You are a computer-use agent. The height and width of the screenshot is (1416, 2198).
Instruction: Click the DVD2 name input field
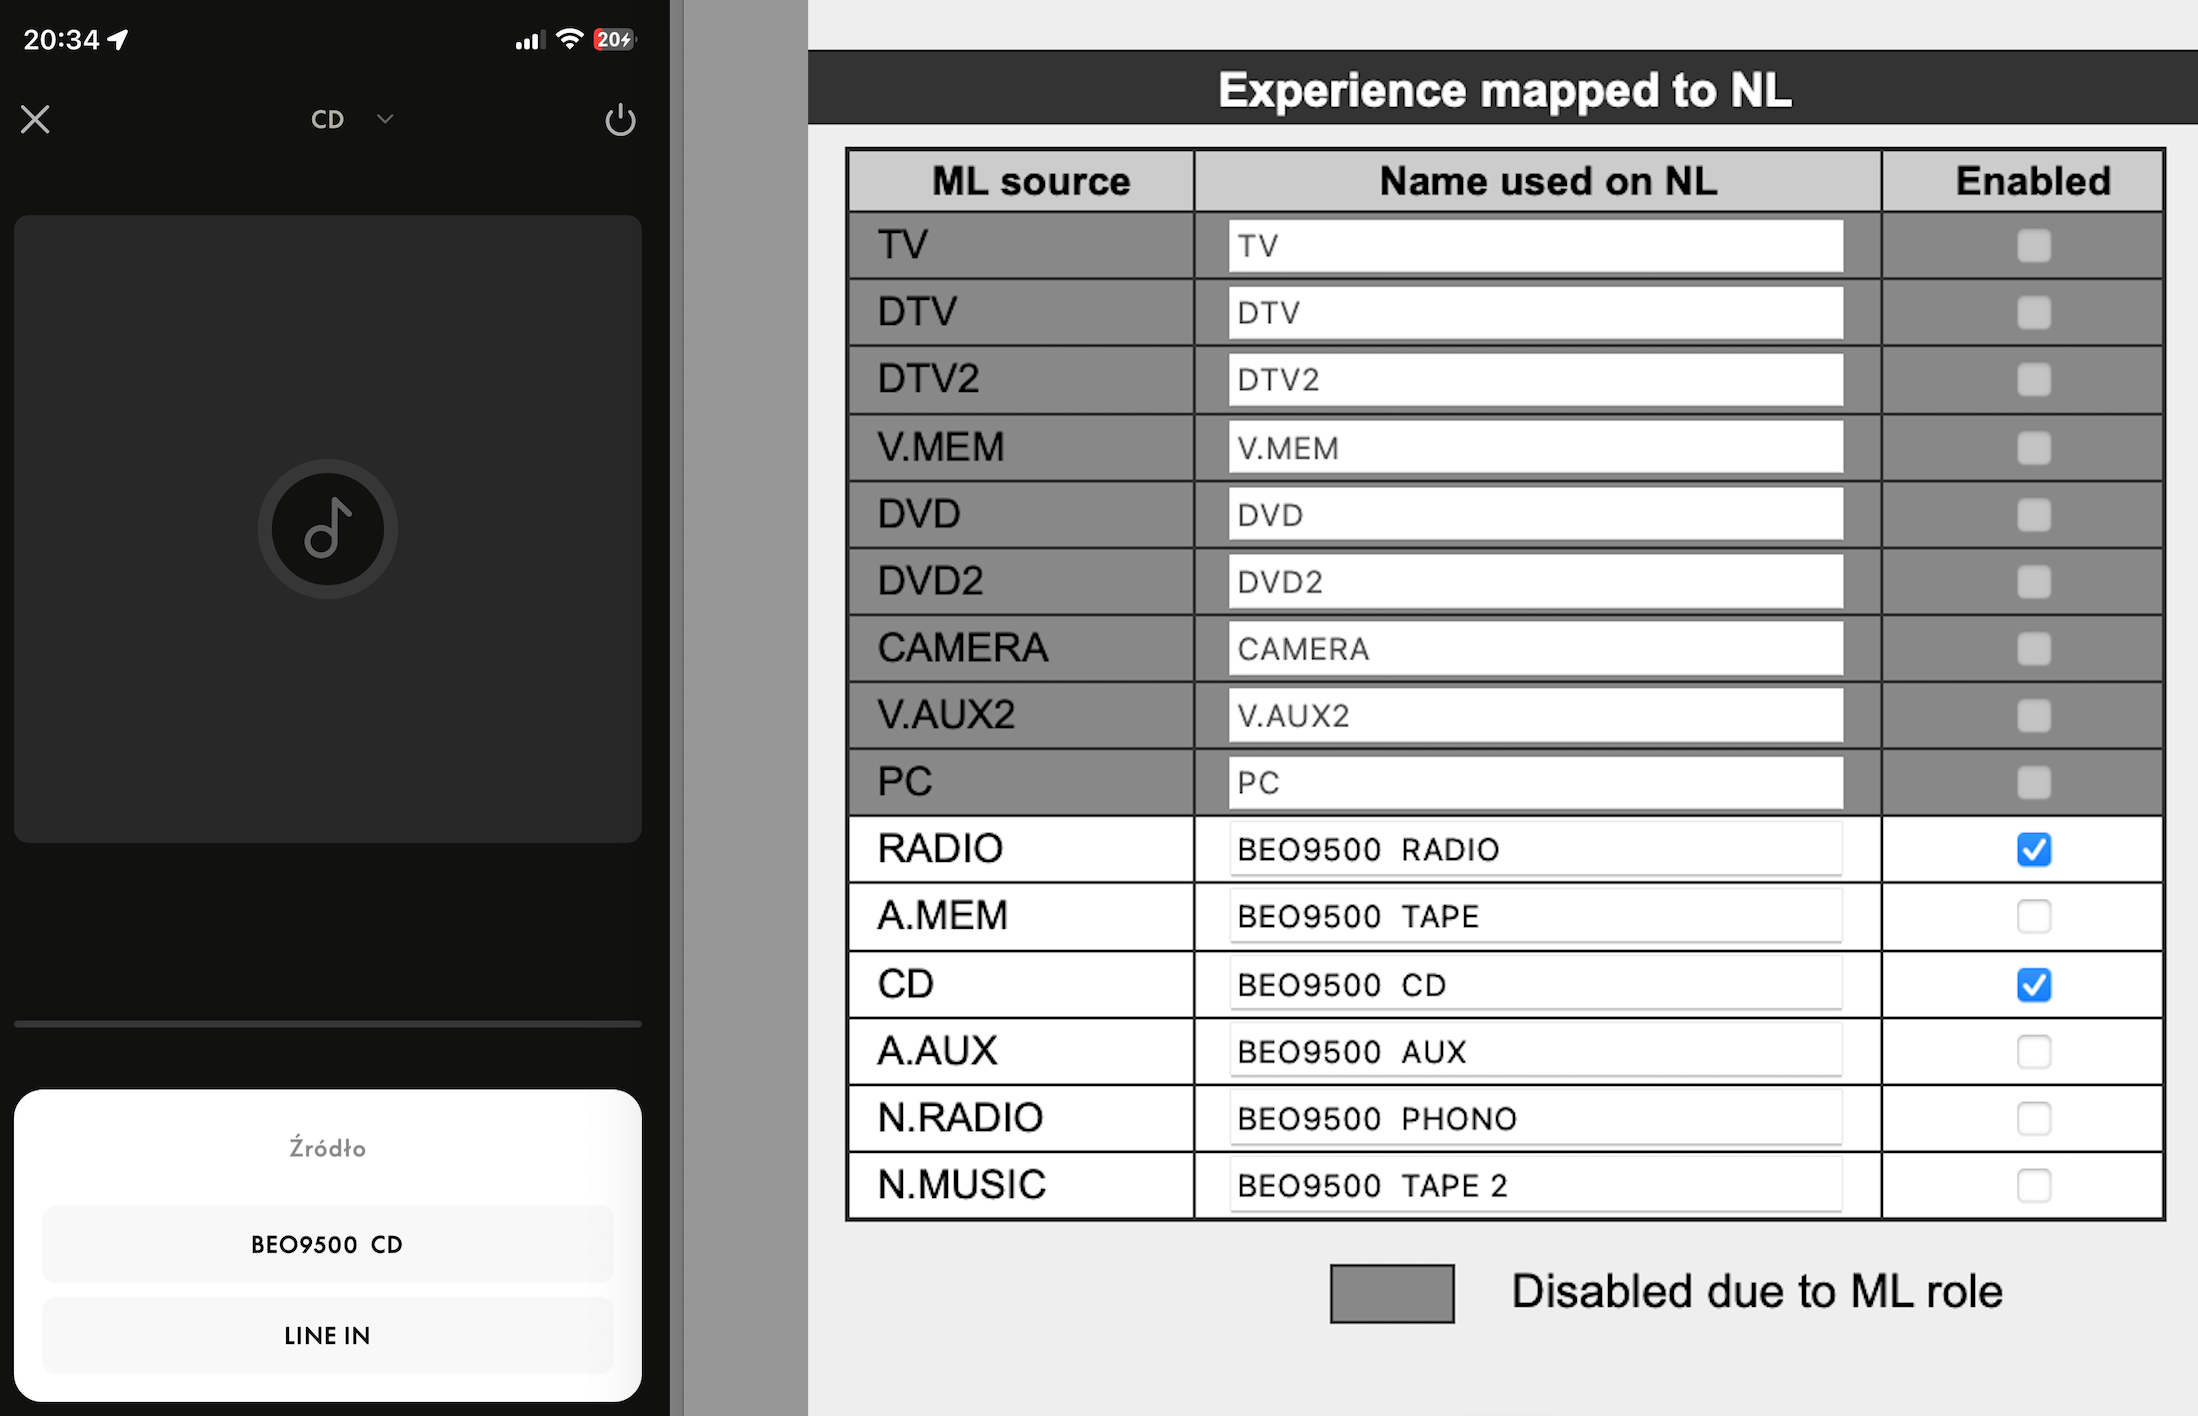click(1535, 581)
